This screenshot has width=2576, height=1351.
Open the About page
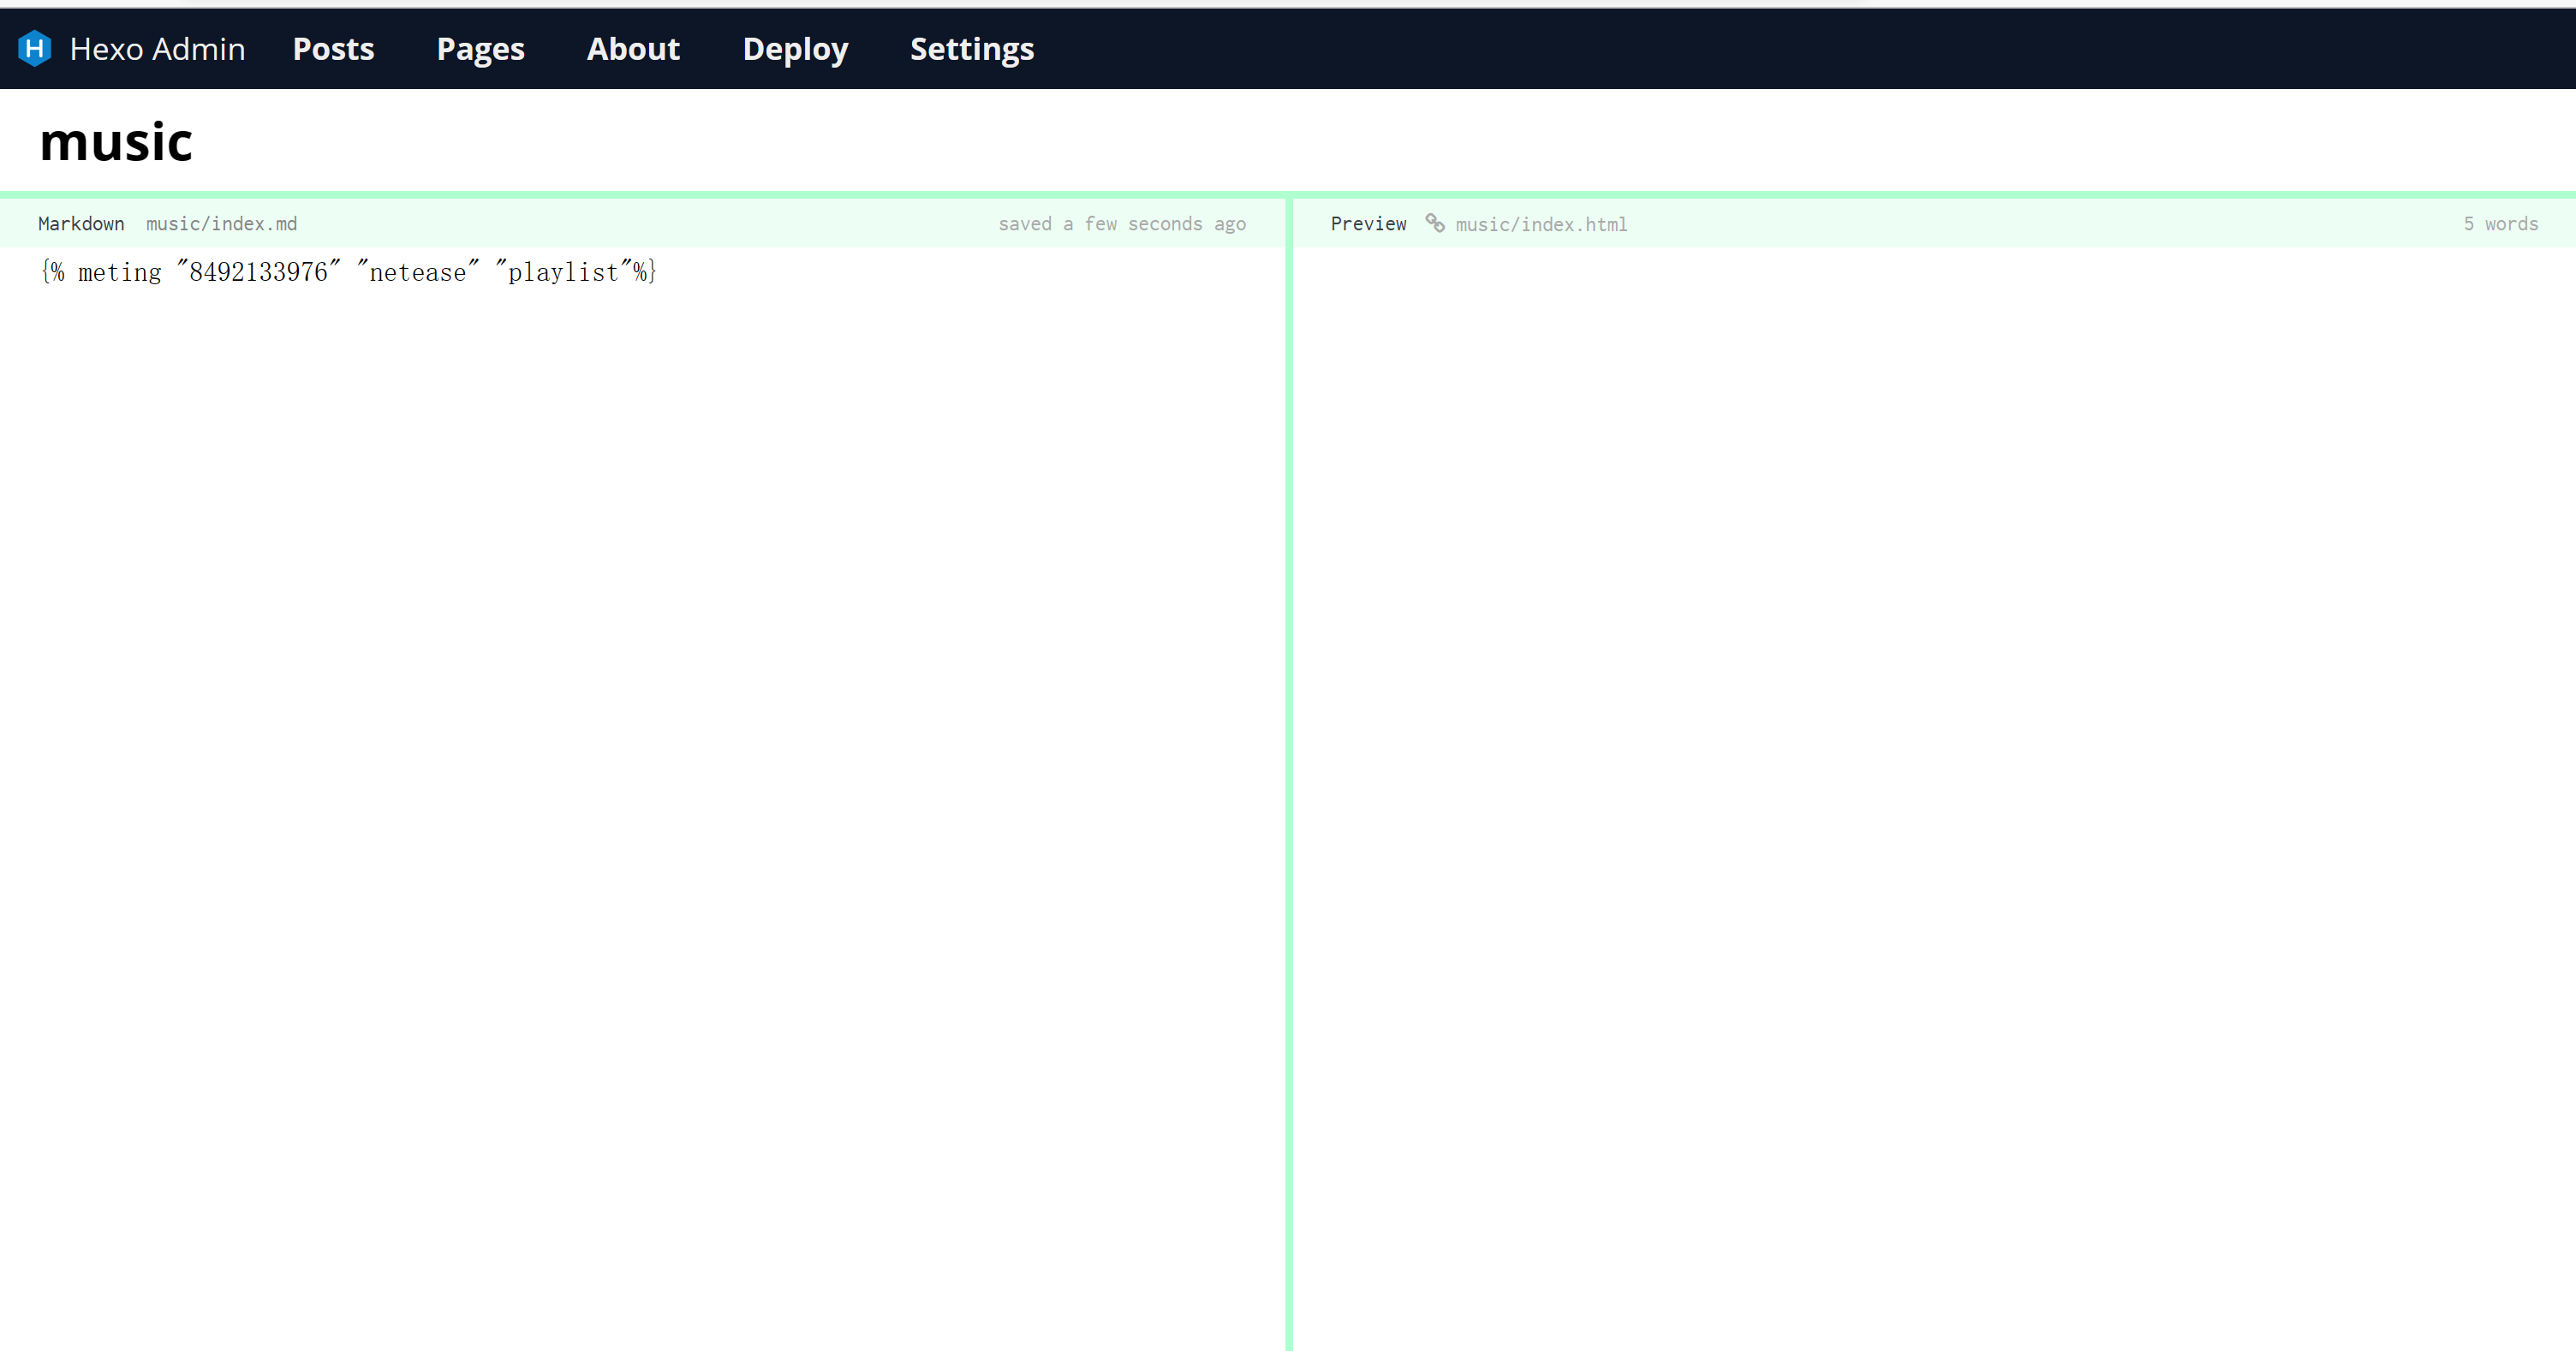633,49
